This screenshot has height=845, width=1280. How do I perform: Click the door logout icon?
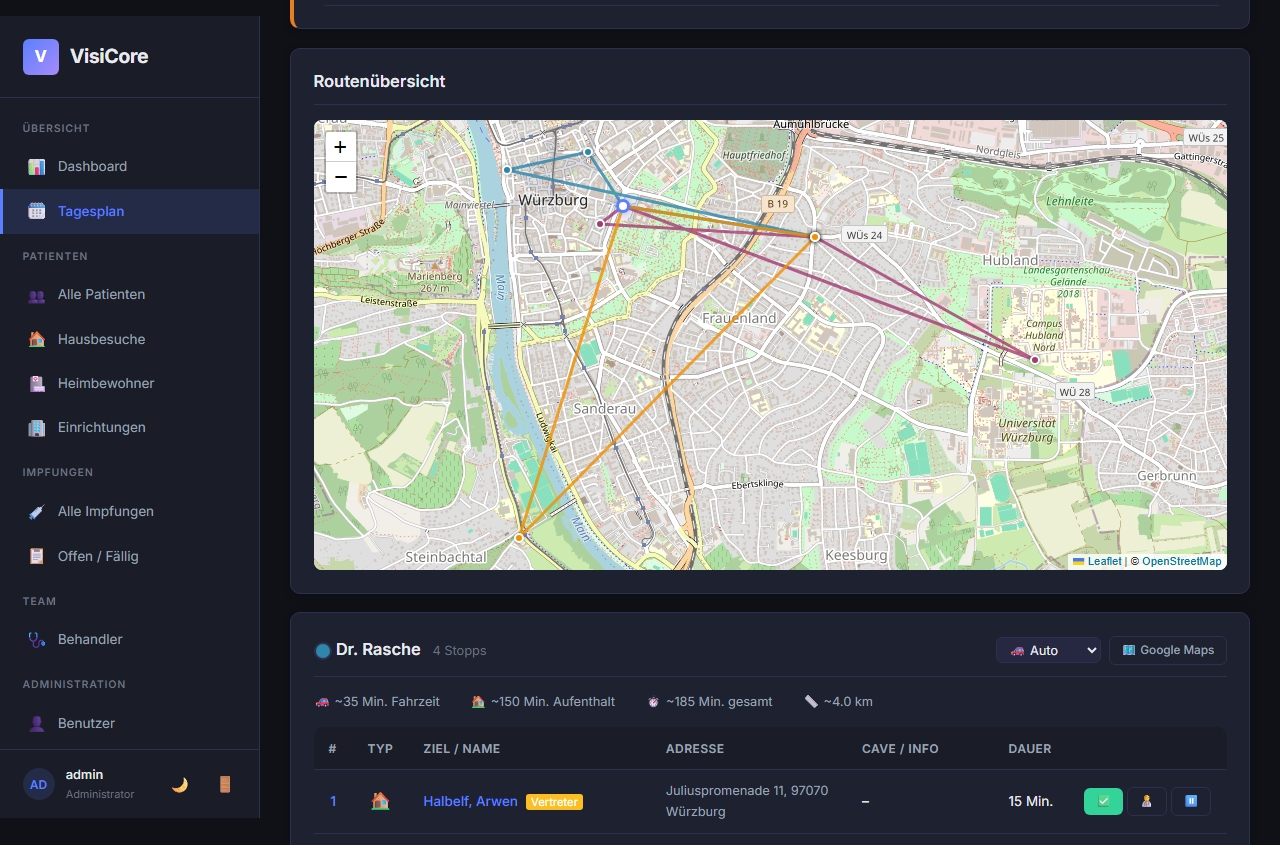tap(225, 784)
